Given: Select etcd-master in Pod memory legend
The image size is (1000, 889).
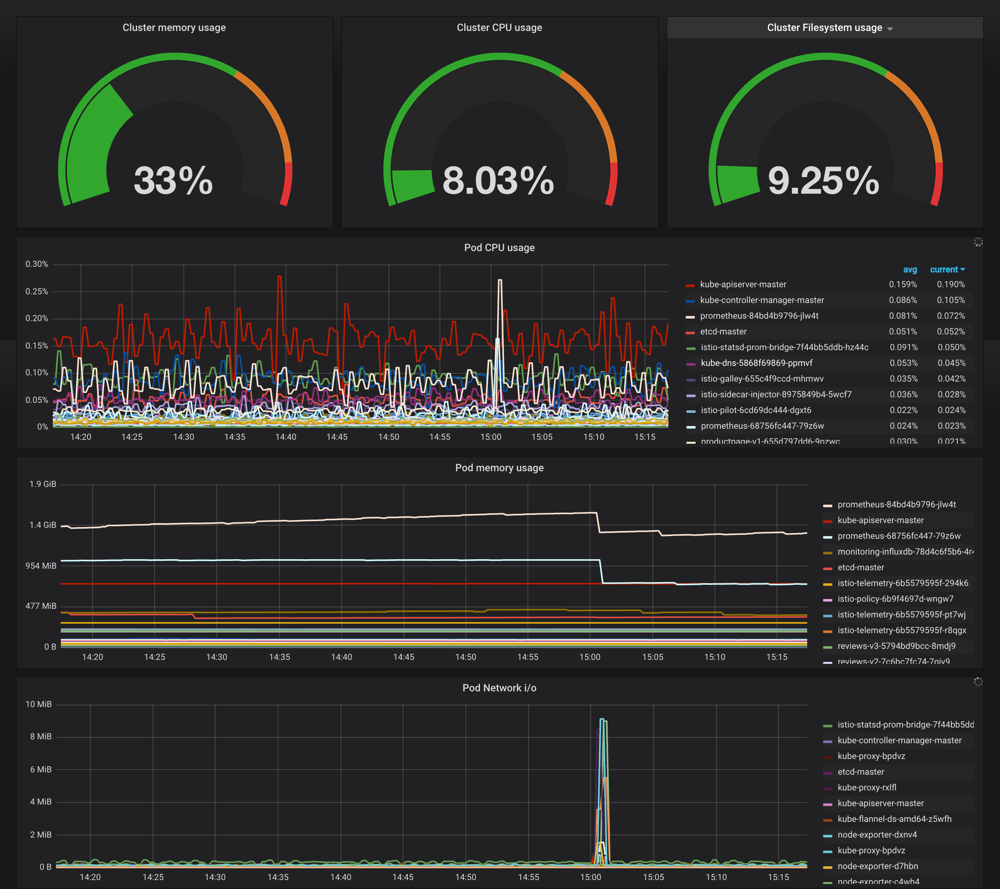Looking at the screenshot, I should point(861,568).
